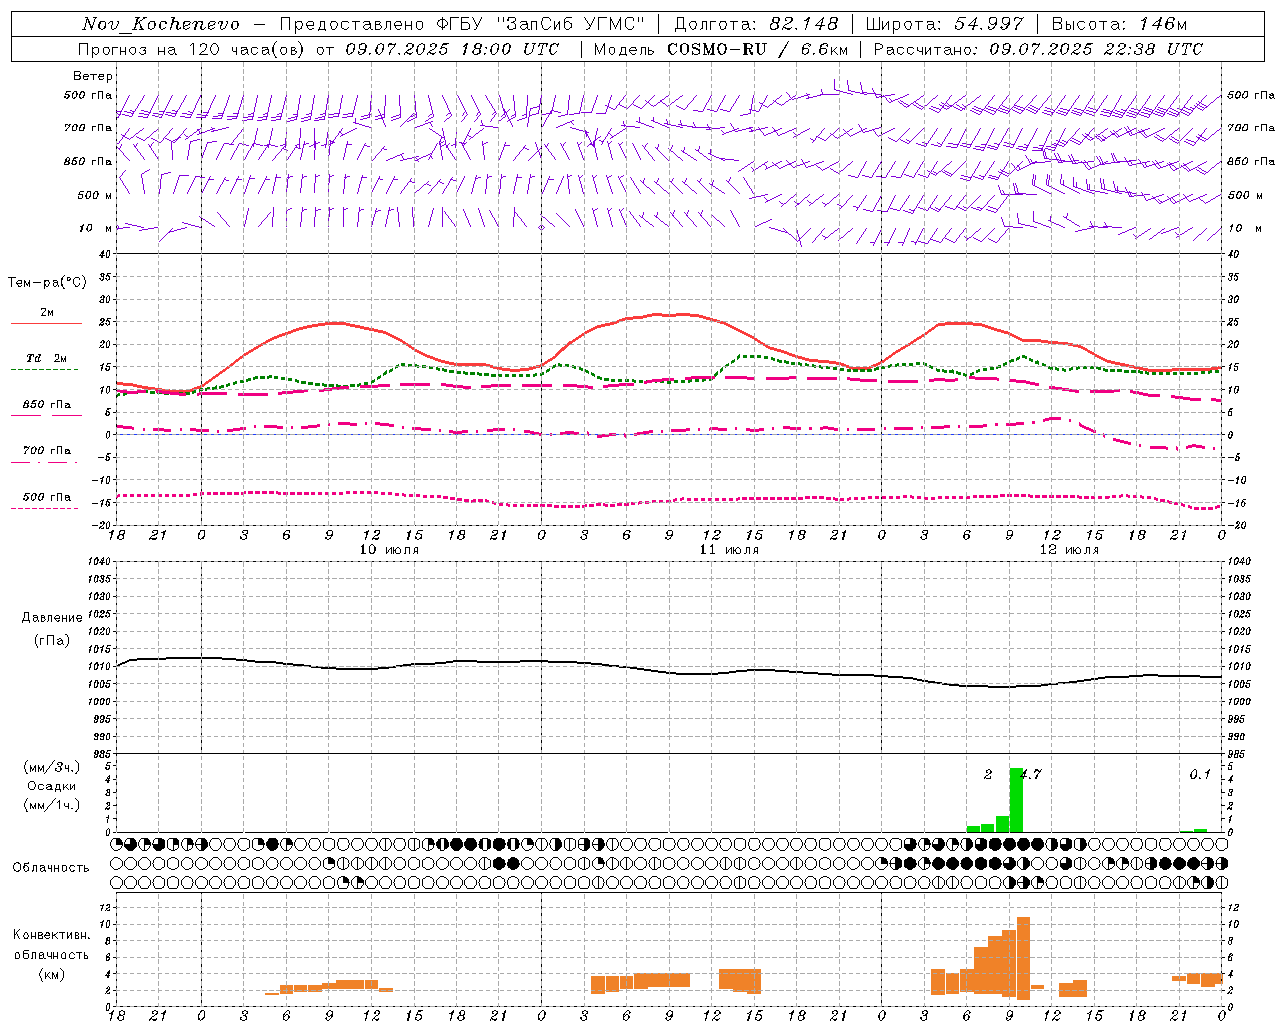Click the (мм/3ч.) precipitation unit label
This screenshot has height=1024, width=1280.
pos(52,767)
